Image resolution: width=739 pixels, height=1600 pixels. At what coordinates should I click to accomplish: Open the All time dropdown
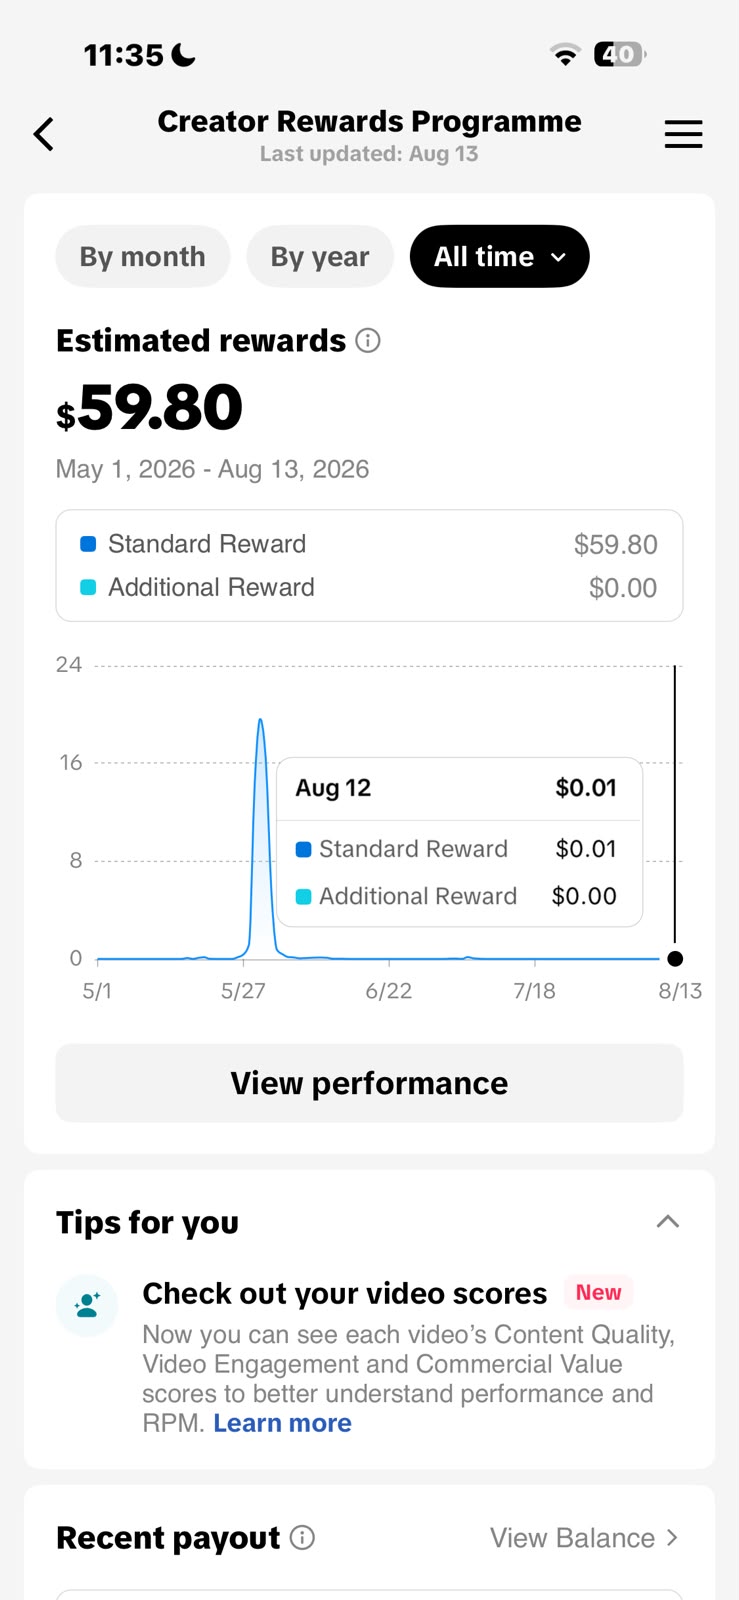coord(500,257)
